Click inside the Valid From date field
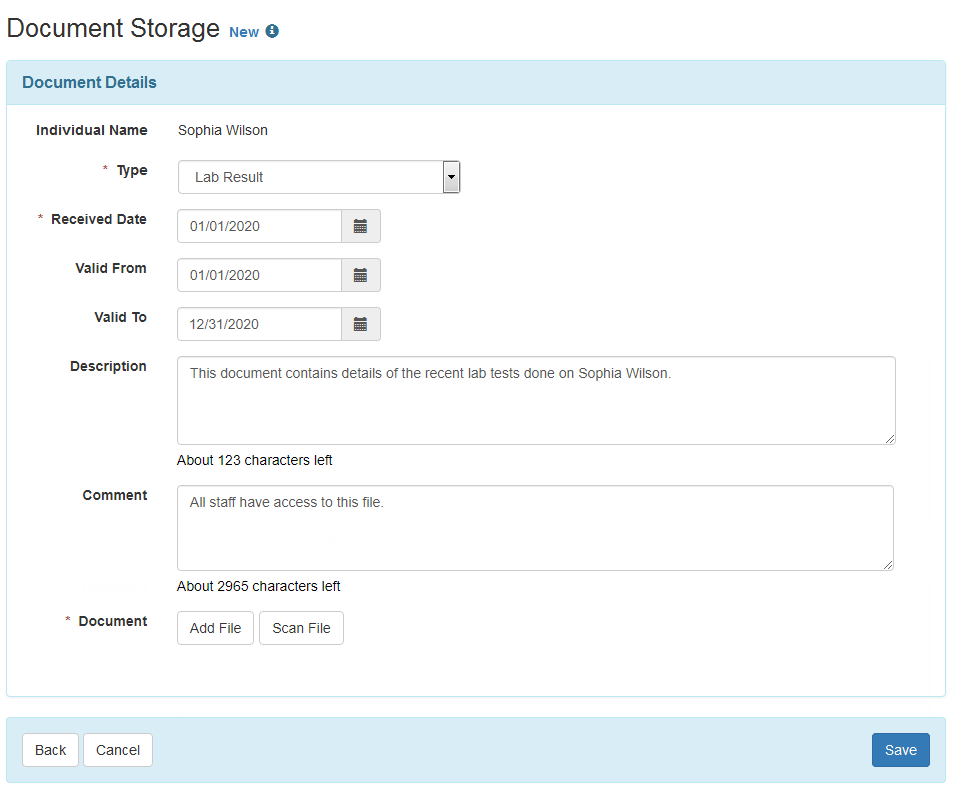The width and height of the screenshot is (956, 790). coord(258,274)
